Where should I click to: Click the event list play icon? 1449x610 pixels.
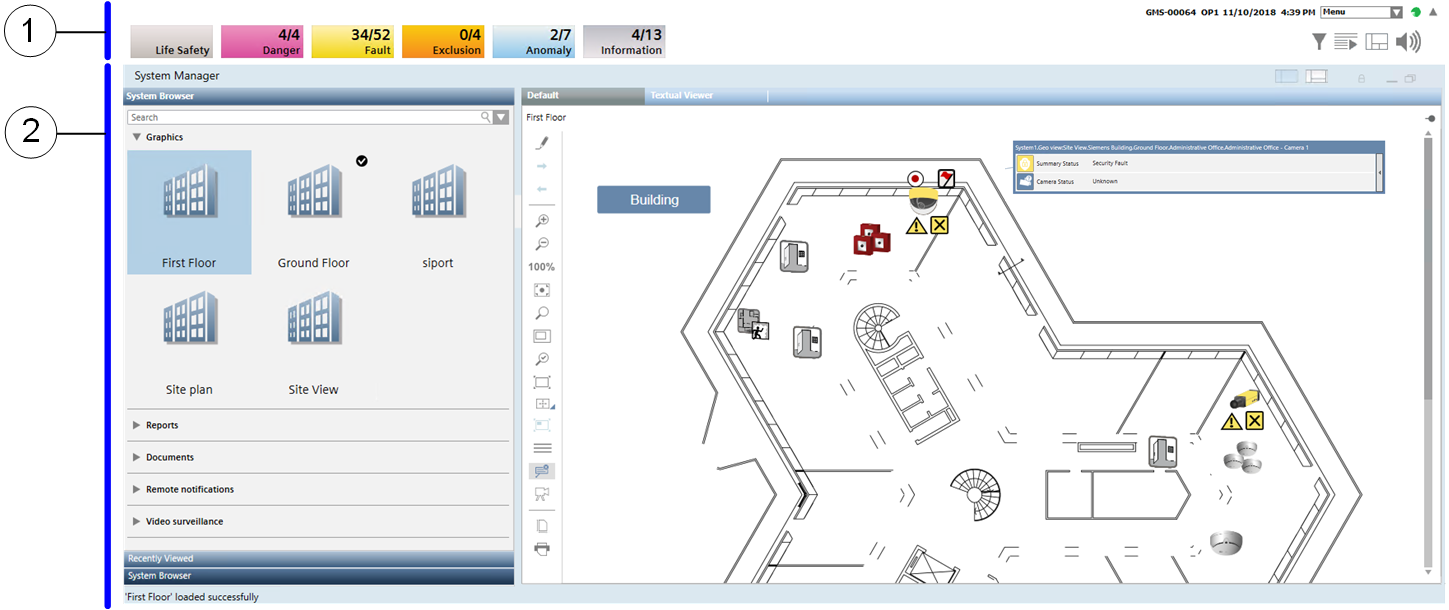1346,41
